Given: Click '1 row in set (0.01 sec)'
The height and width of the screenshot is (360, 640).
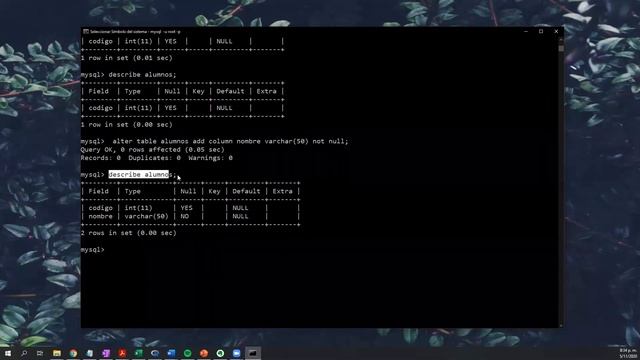Looking at the screenshot, I should point(127,58).
